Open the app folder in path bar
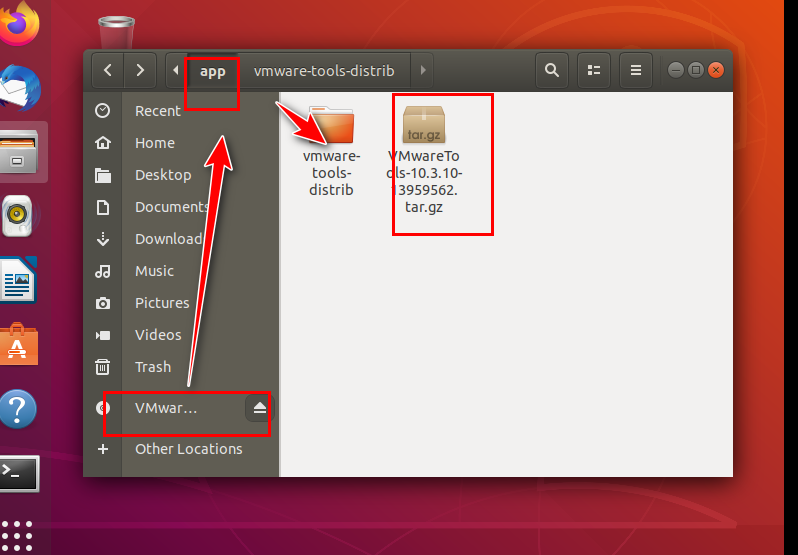798x555 pixels. (x=212, y=71)
